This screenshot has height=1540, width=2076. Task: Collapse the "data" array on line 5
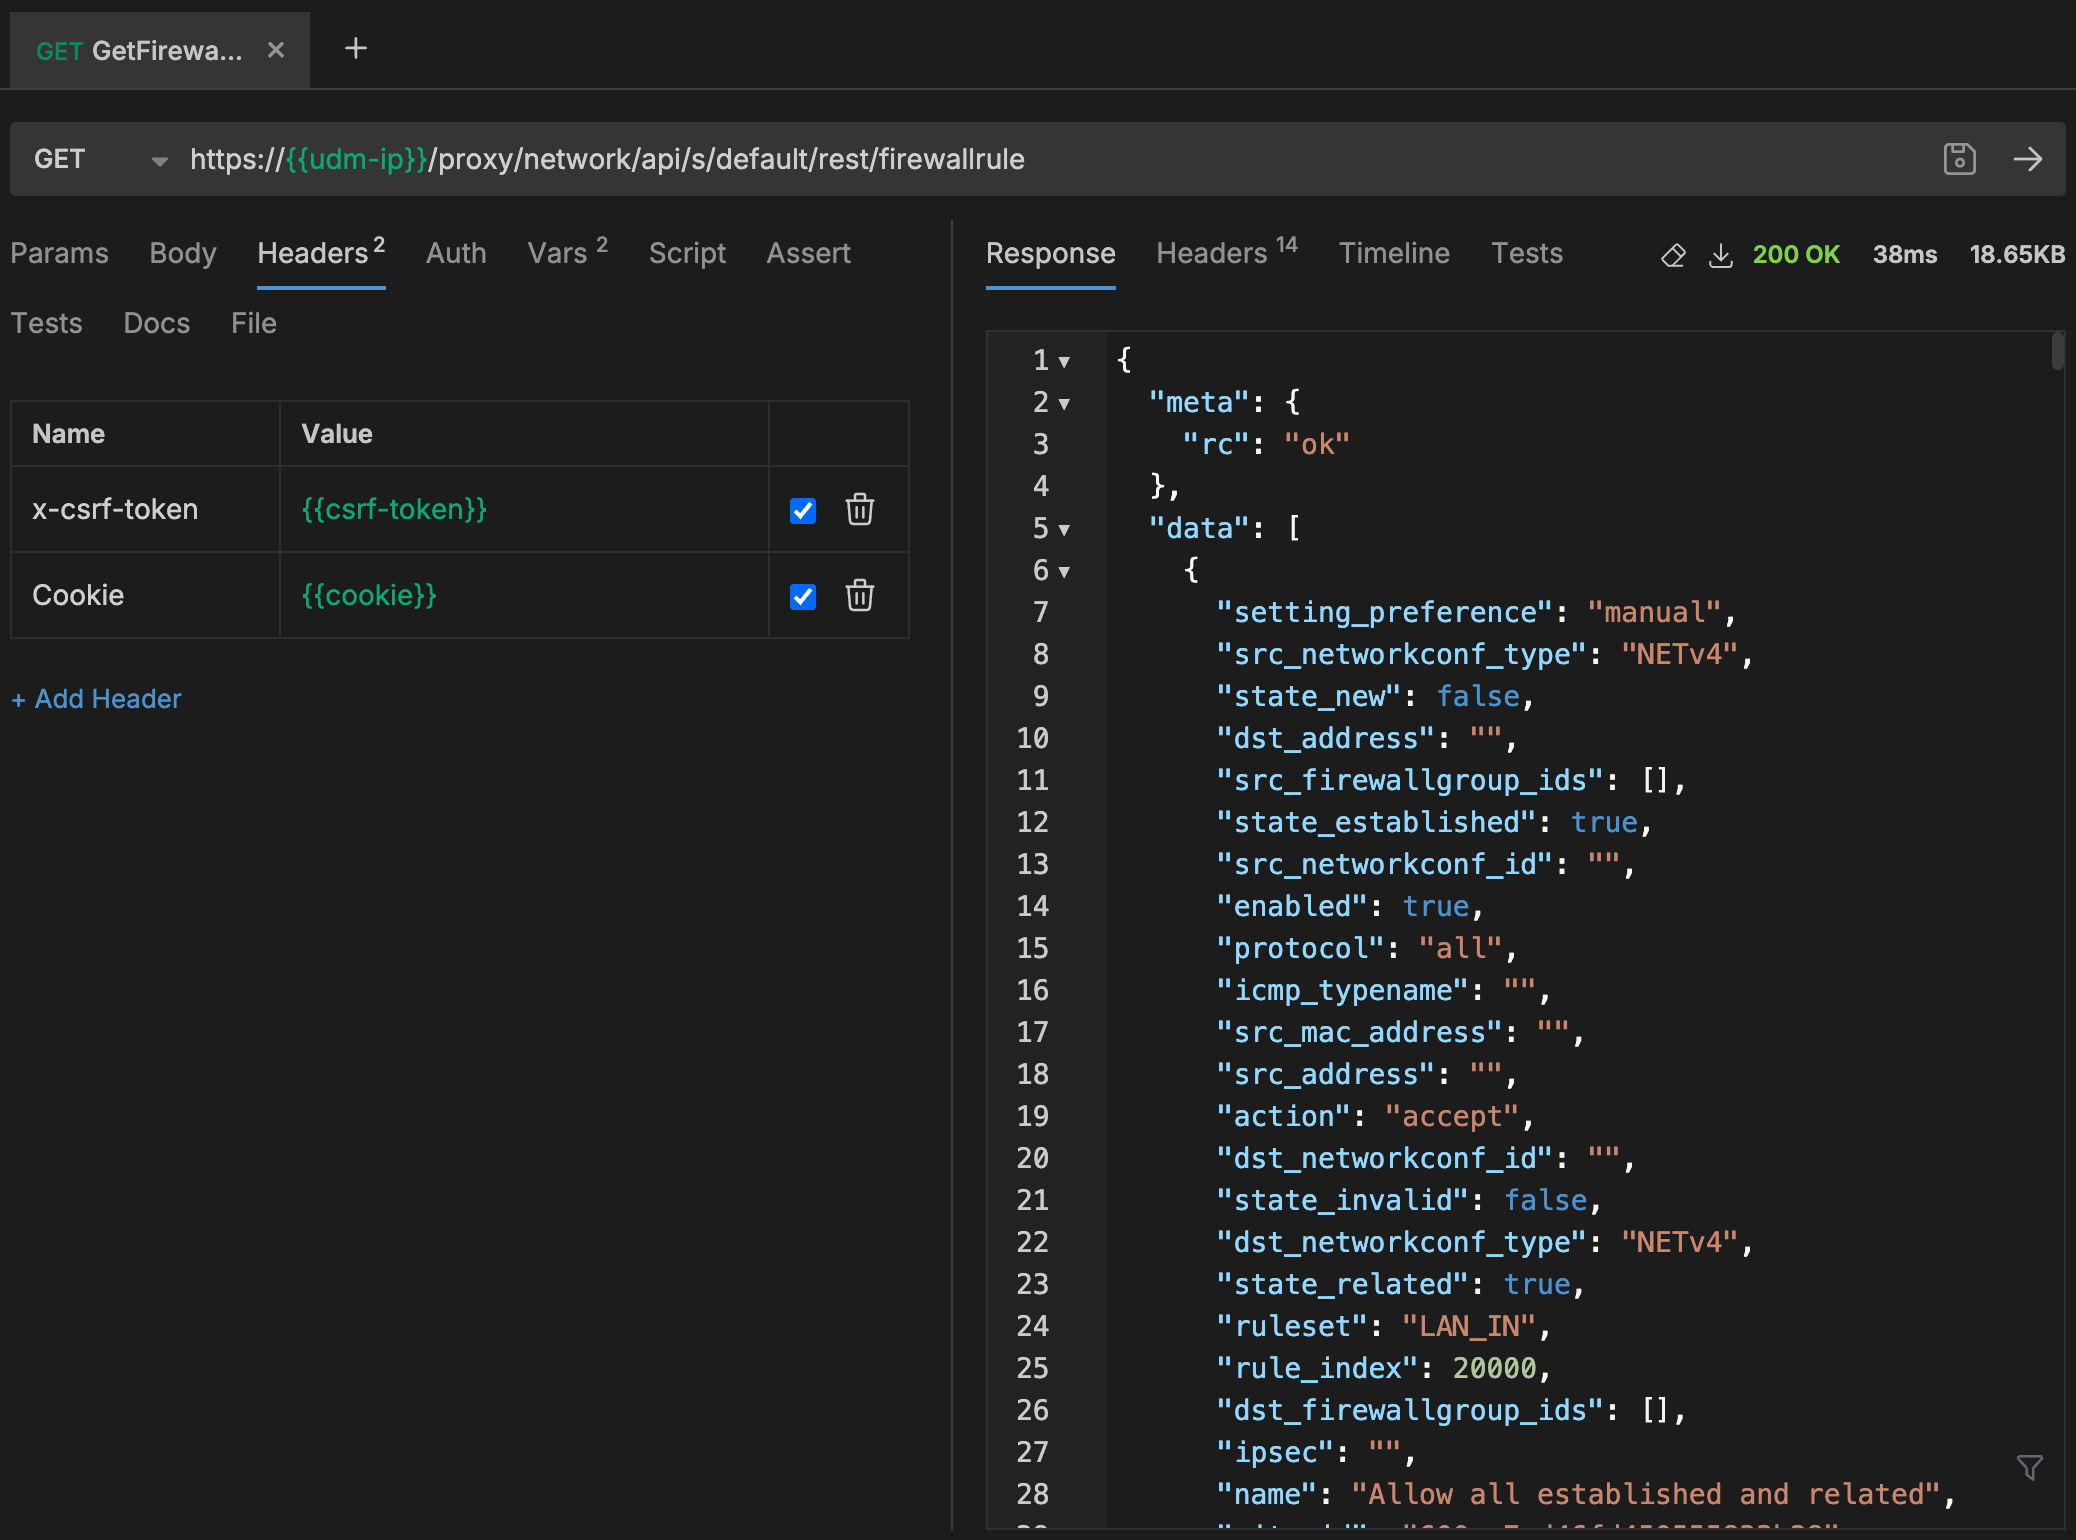pos(1064,530)
